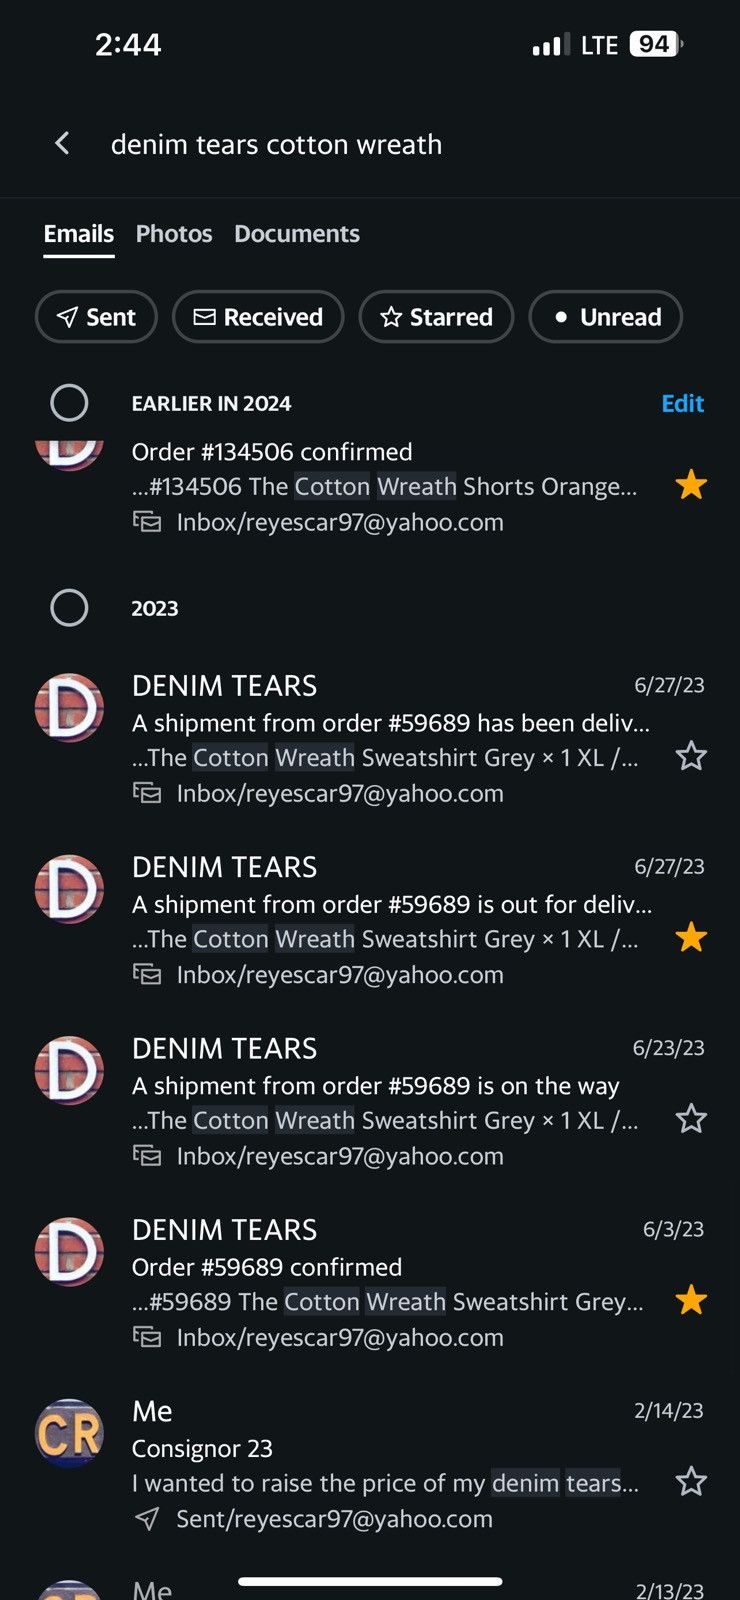The height and width of the screenshot is (1600, 740).
Task: Unstar the Order #134506 confirmed email
Action: click(x=691, y=486)
